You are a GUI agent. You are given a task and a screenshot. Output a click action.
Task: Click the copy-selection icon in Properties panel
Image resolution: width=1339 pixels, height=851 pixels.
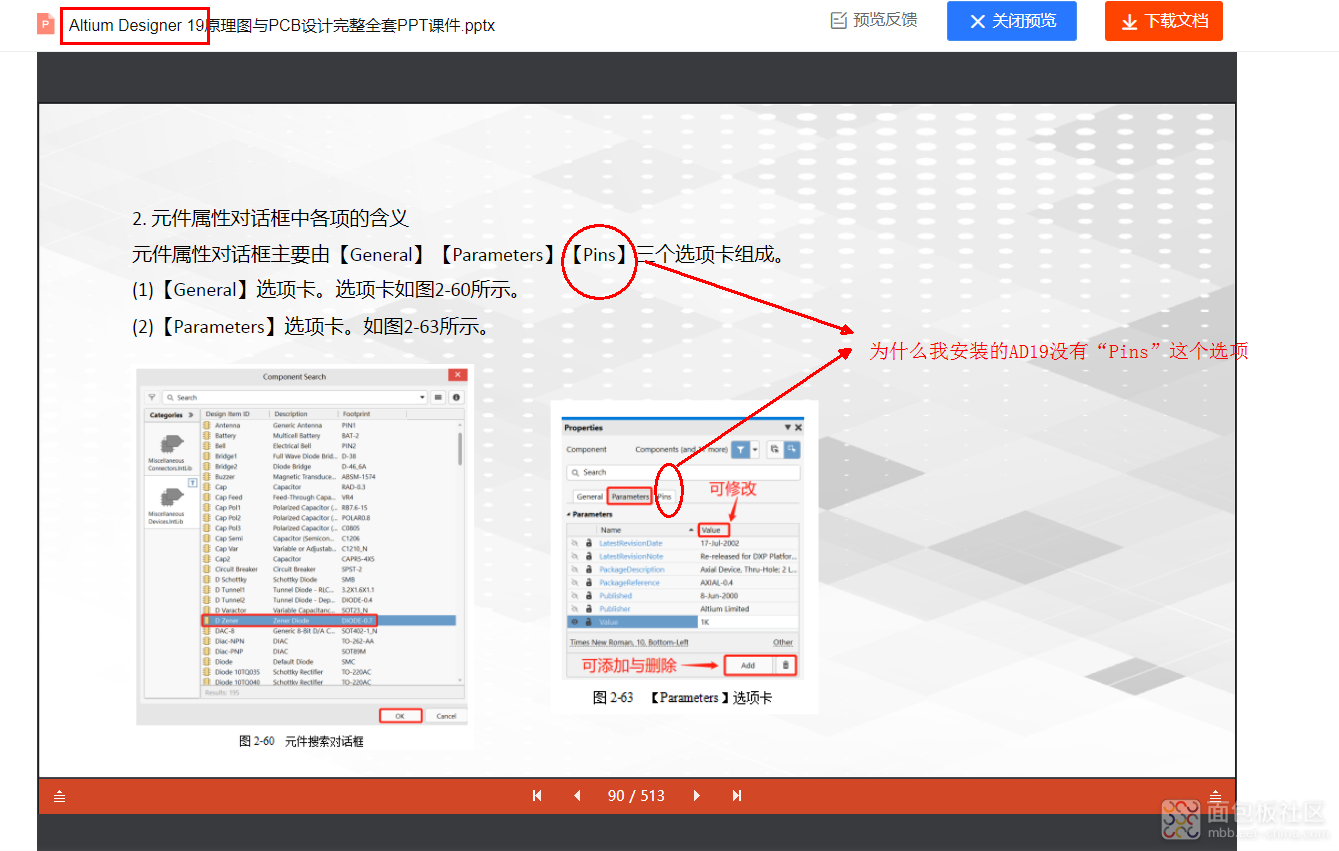point(774,449)
